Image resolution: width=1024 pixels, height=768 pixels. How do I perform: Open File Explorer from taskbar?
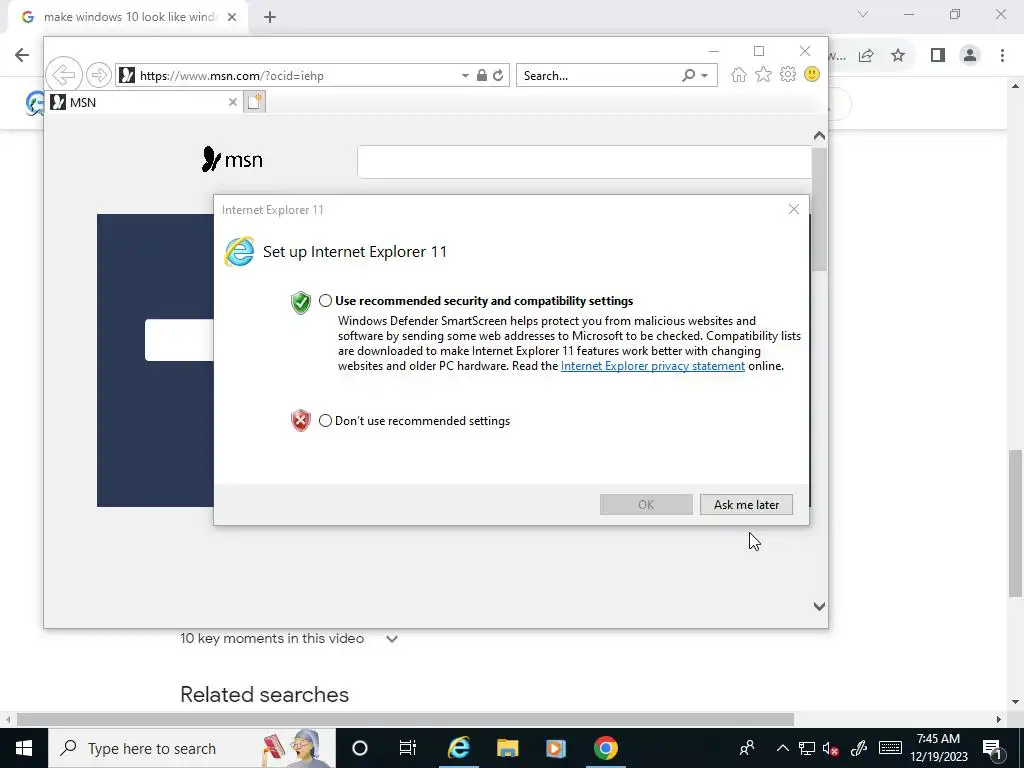point(507,748)
